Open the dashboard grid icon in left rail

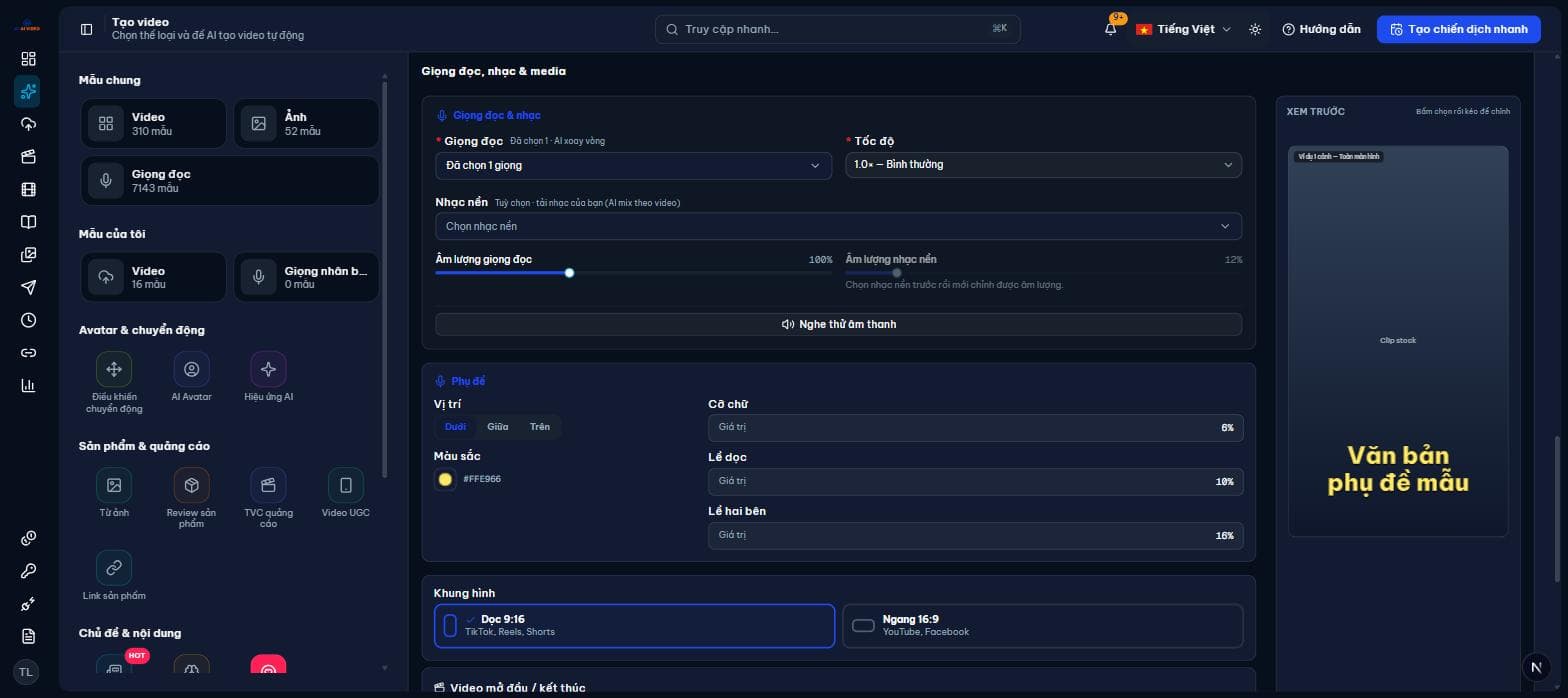[x=28, y=59]
